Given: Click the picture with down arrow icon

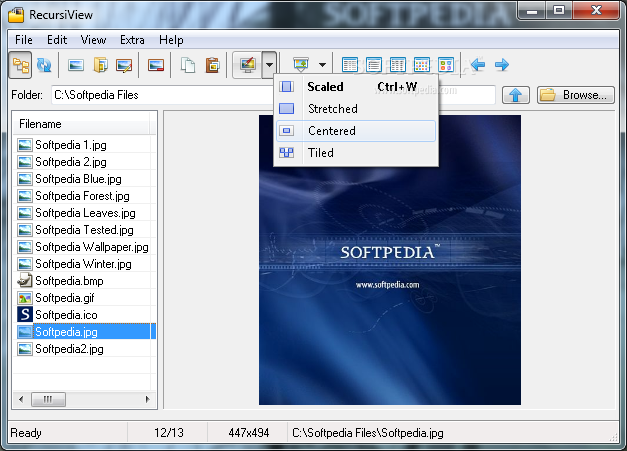Looking at the screenshot, I should click(x=301, y=64).
